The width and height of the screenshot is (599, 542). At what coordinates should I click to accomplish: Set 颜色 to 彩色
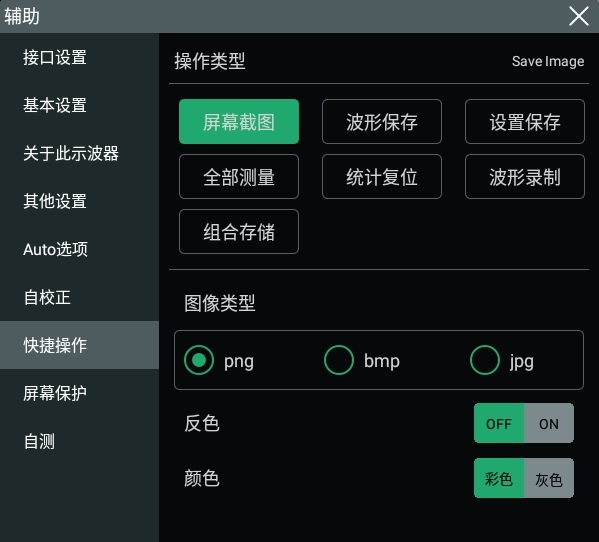(499, 479)
